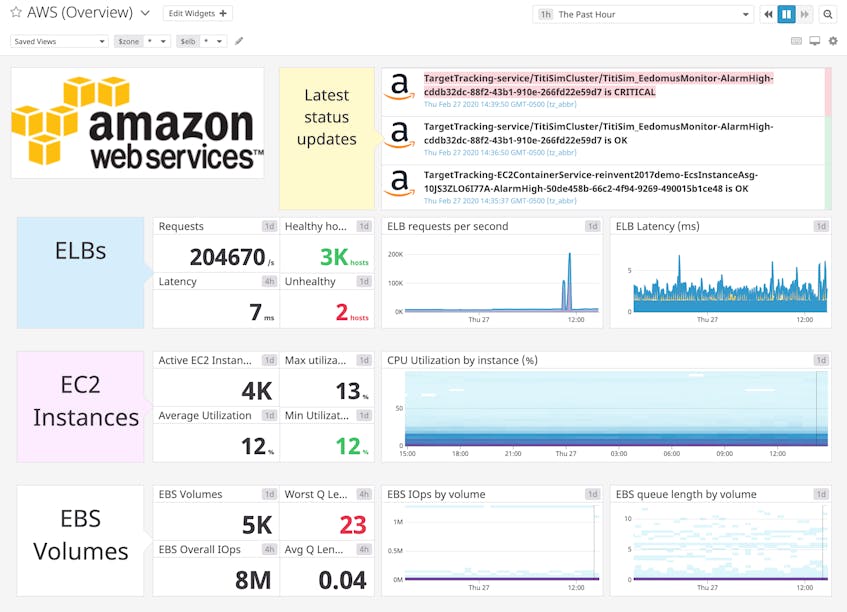The width and height of the screenshot is (847, 612).
Task: Open the settings gear icon
Action: pyautogui.click(x=833, y=41)
